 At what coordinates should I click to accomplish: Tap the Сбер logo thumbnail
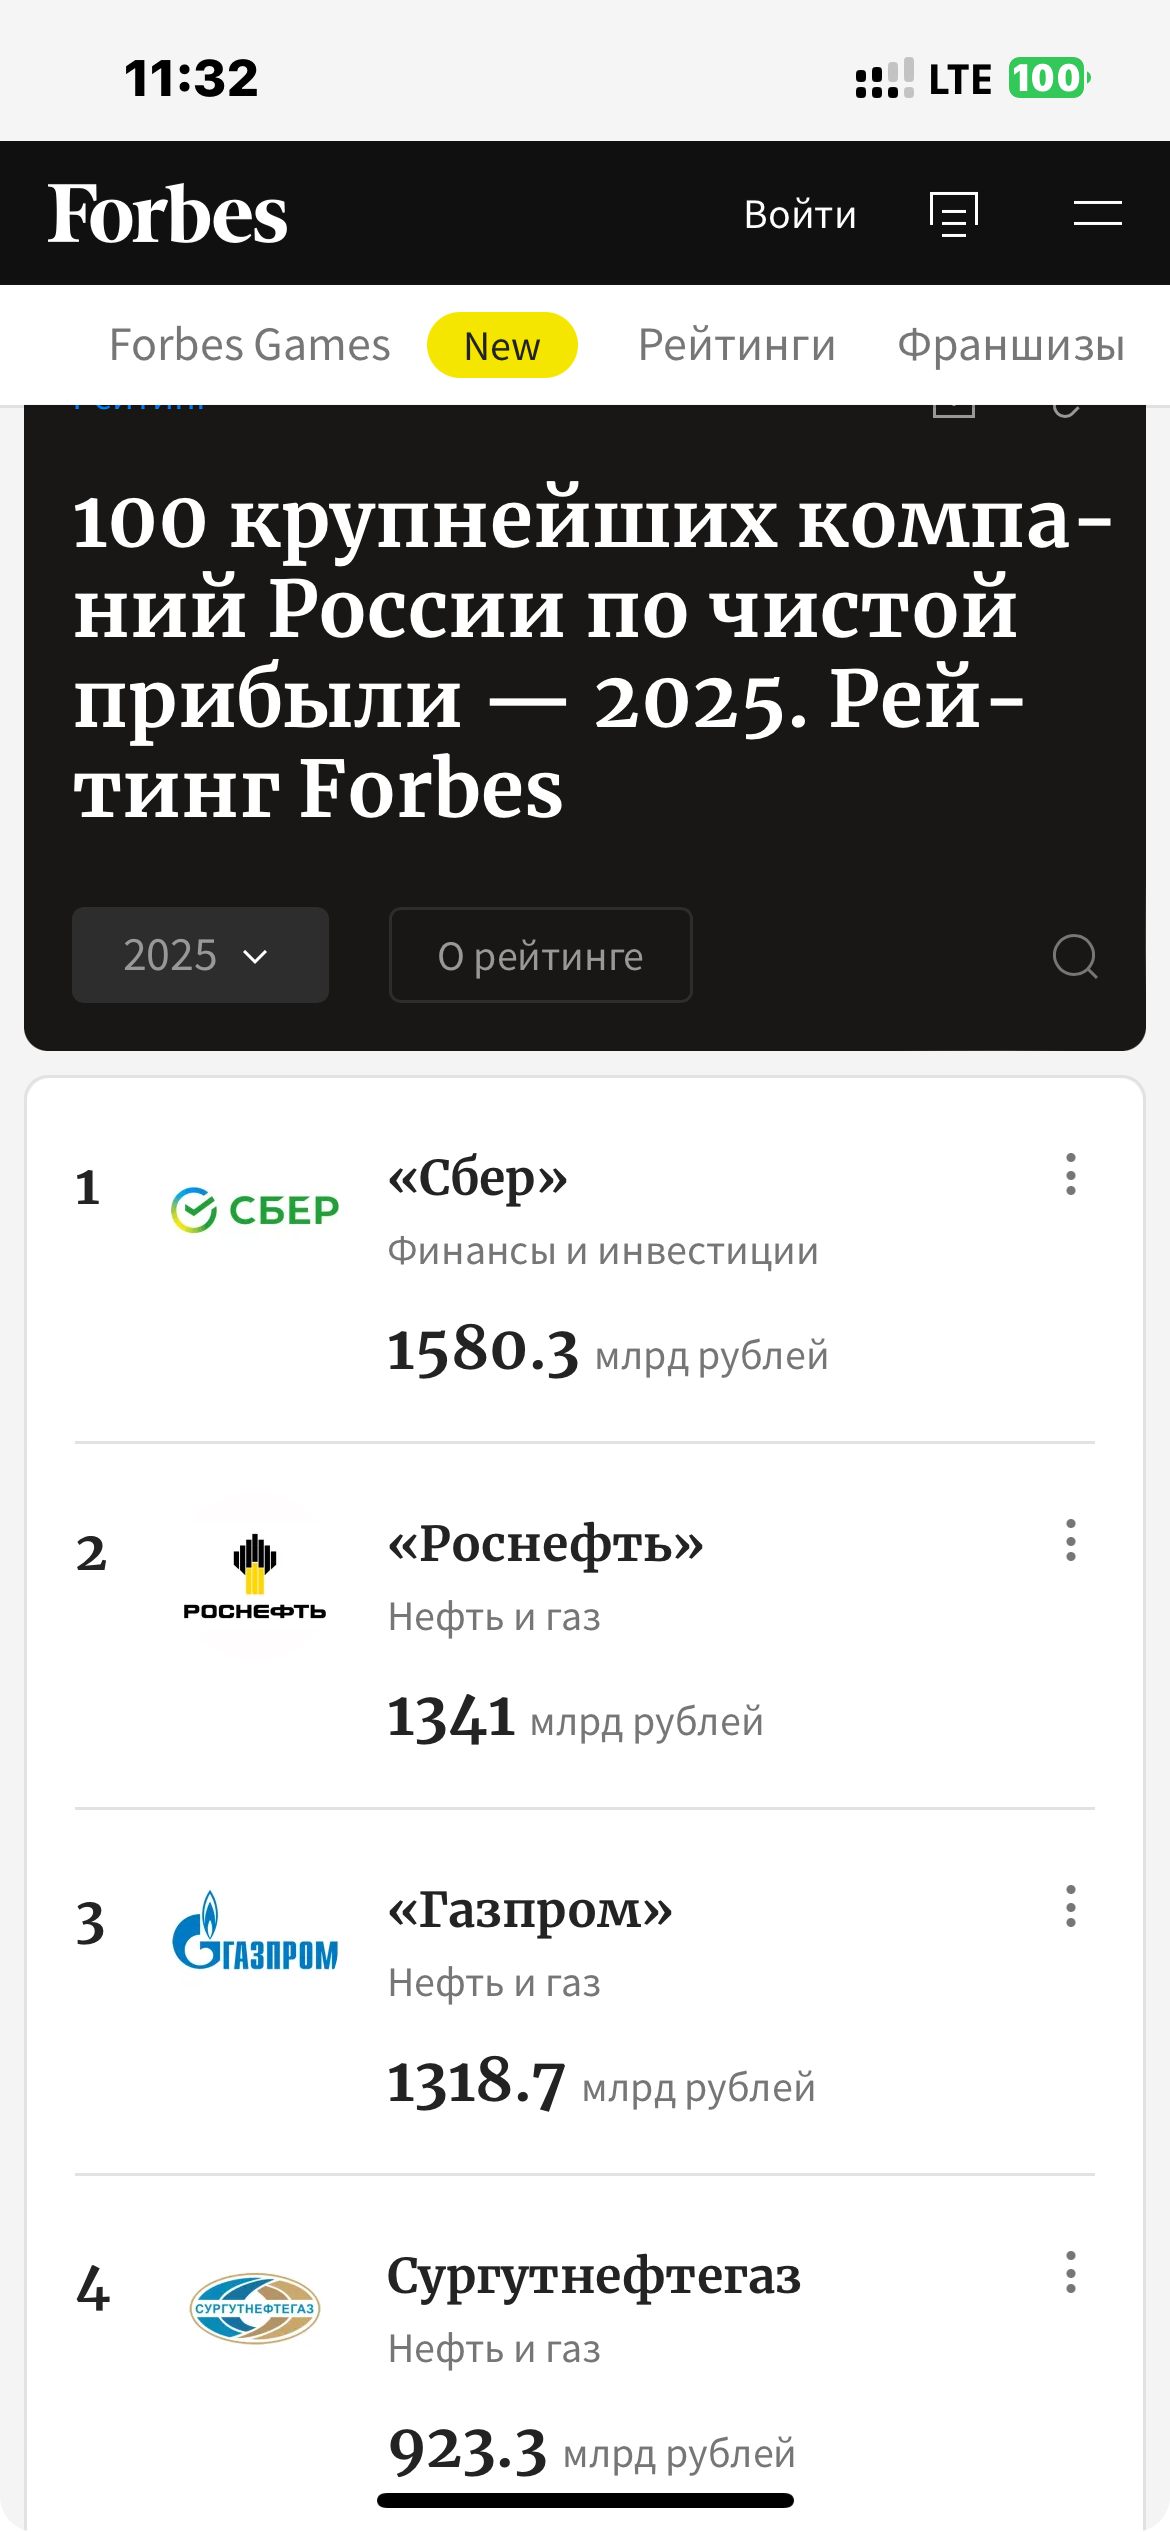click(255, 1210)
